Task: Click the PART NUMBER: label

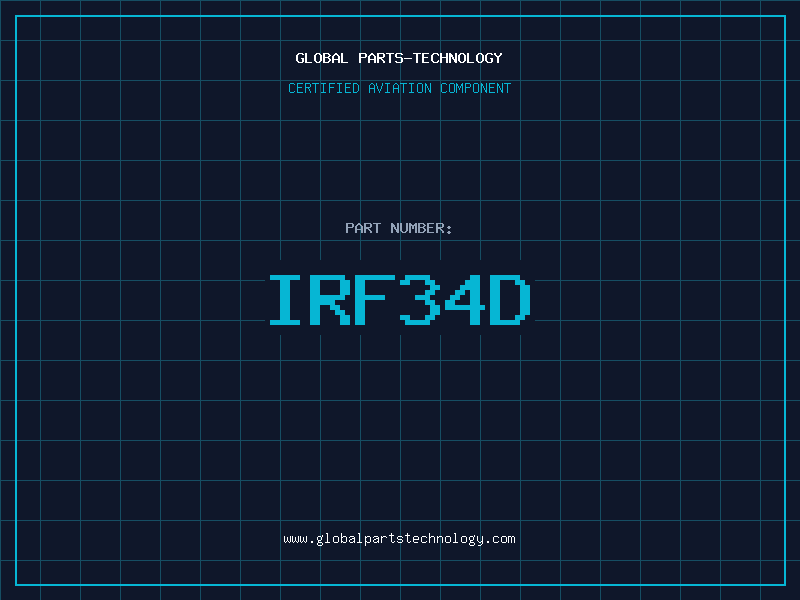Action: 399,228
